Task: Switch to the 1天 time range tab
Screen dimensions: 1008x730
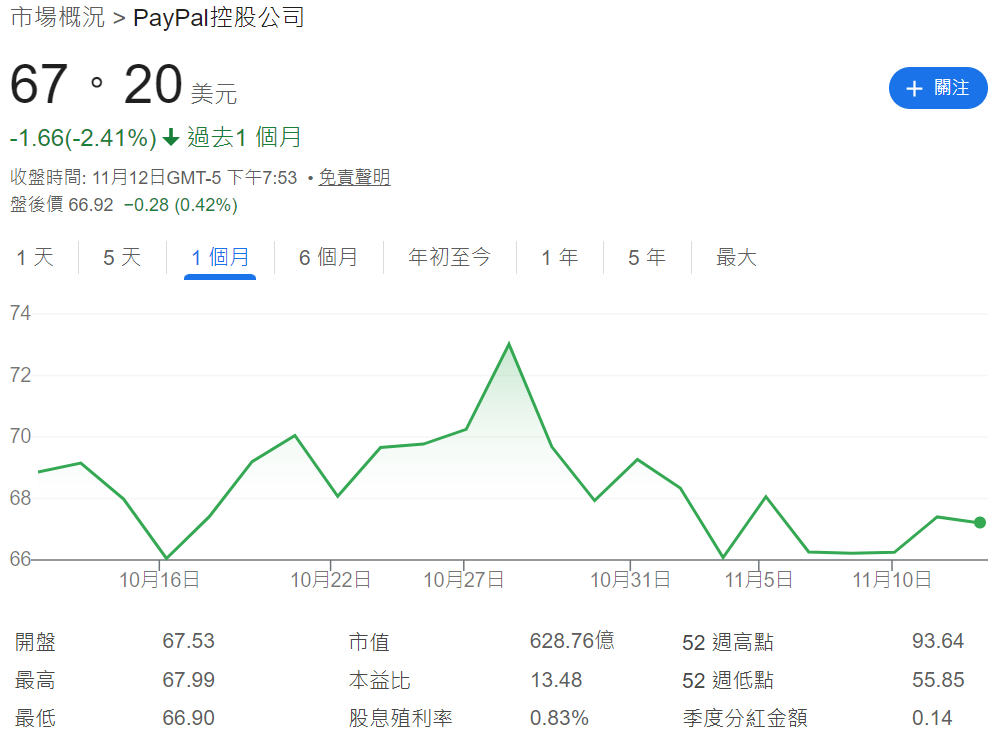Action: click(36, 257)
